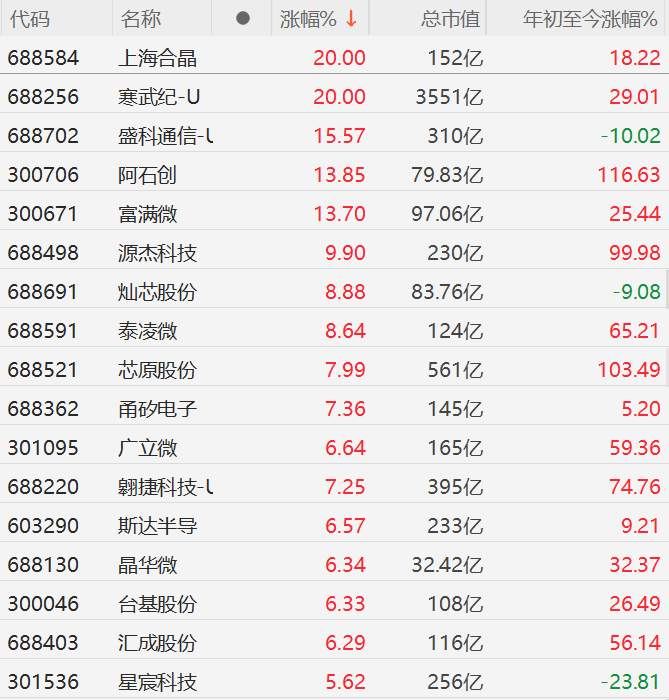Select the 盛科通信 stock name

[165, 136]
